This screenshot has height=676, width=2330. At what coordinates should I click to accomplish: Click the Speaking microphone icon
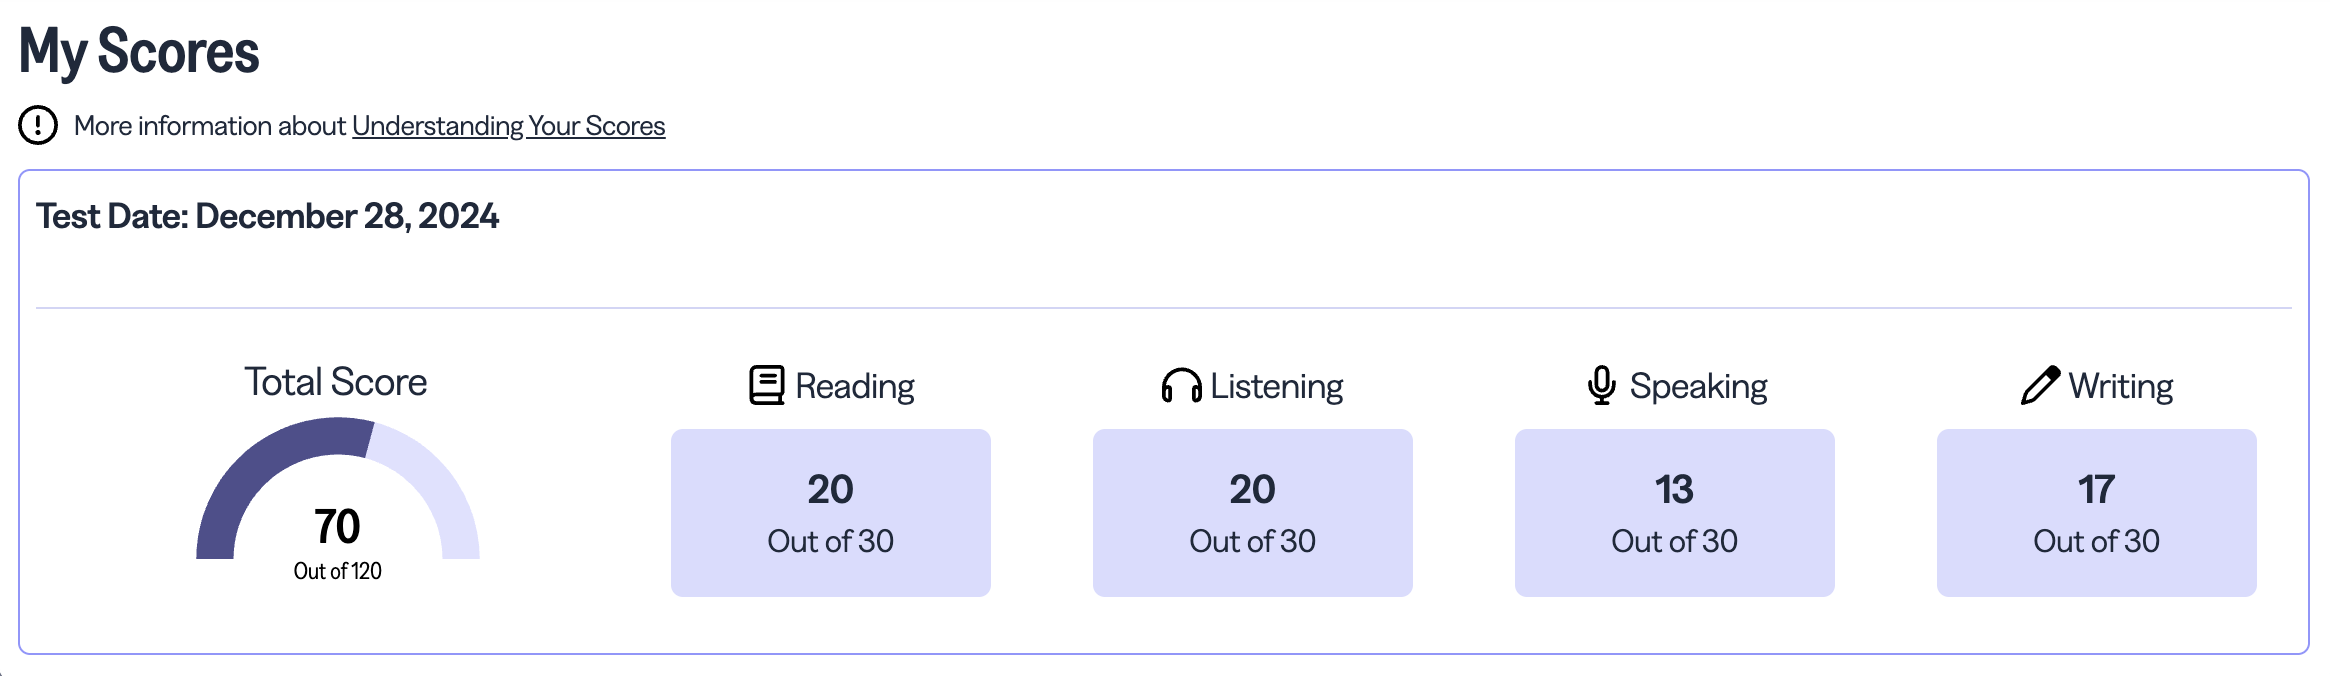[1601, 386]
